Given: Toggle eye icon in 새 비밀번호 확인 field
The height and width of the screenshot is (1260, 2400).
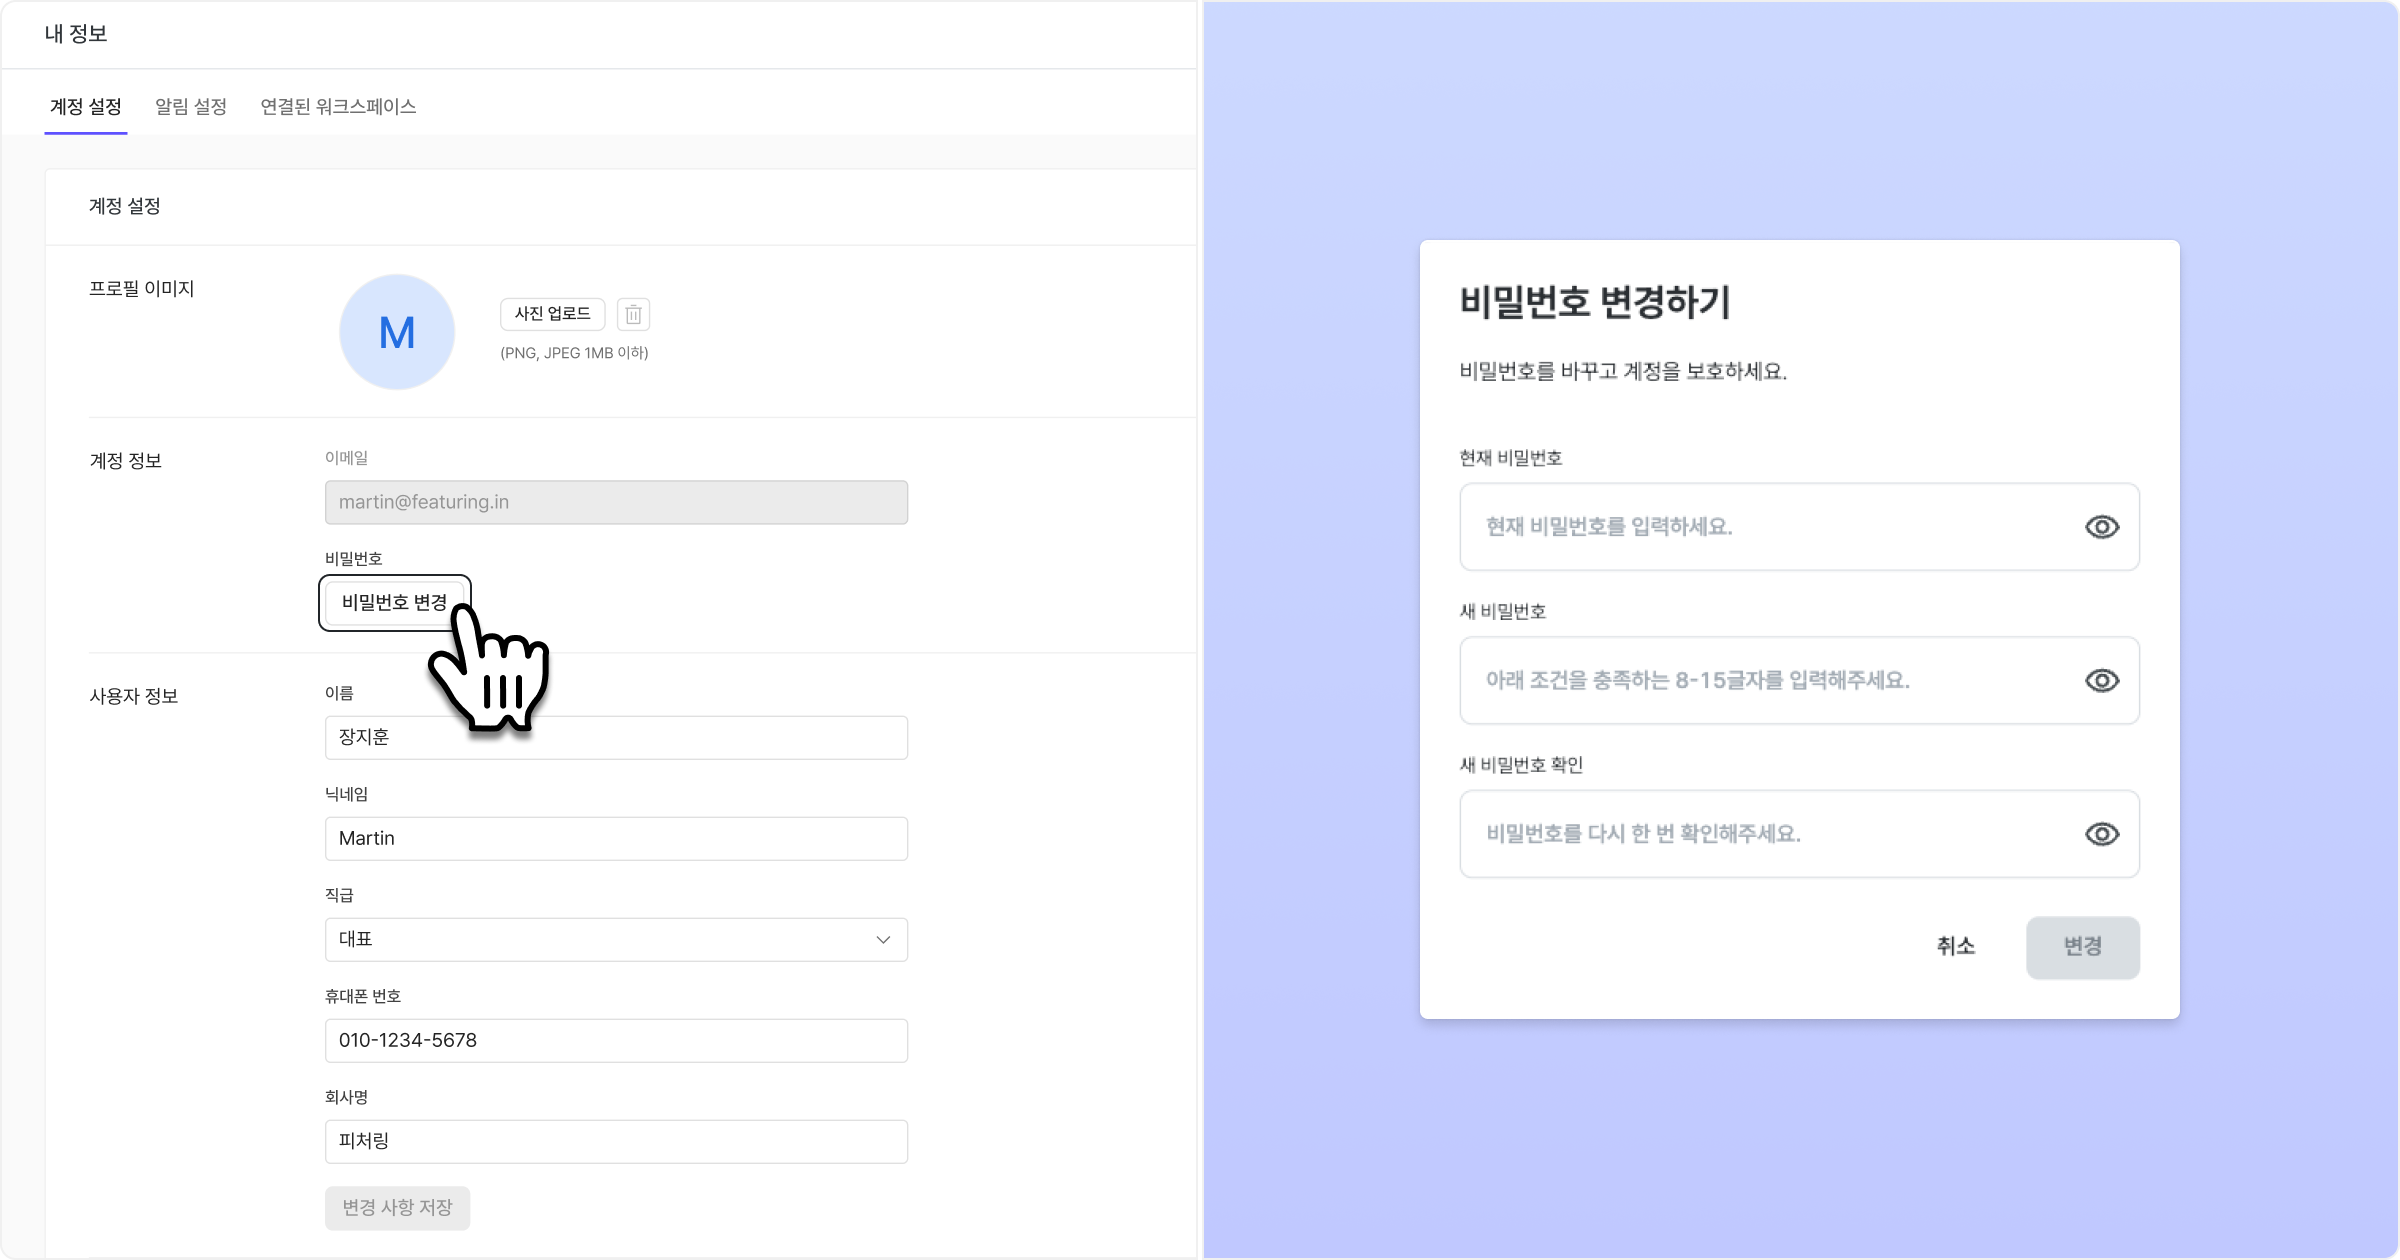Looking at the screenshot, I should point(2101,834).
